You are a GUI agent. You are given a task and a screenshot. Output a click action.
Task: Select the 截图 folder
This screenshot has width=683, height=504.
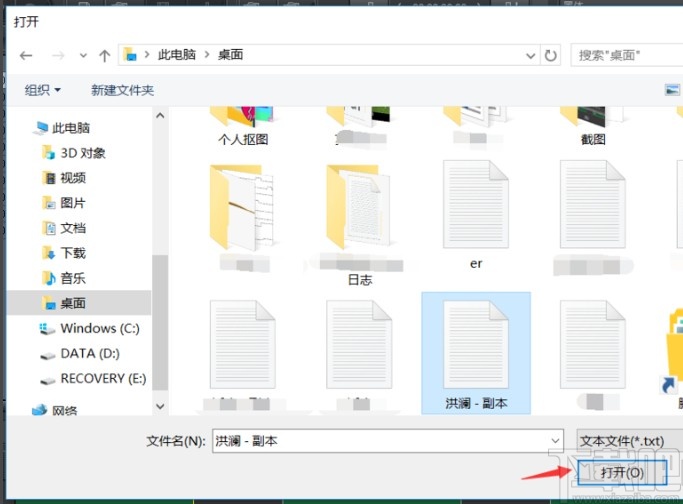point(593,126)
